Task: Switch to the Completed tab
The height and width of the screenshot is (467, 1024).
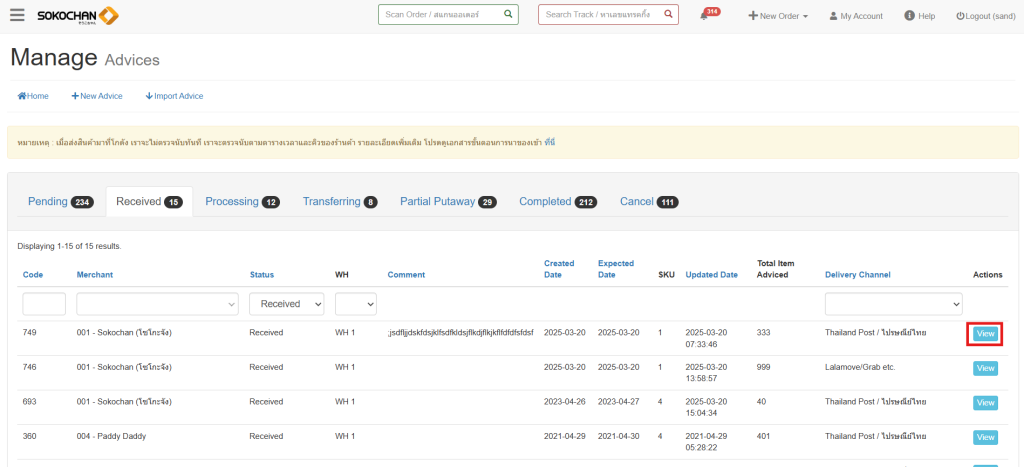Action: [x=558, y=202]
